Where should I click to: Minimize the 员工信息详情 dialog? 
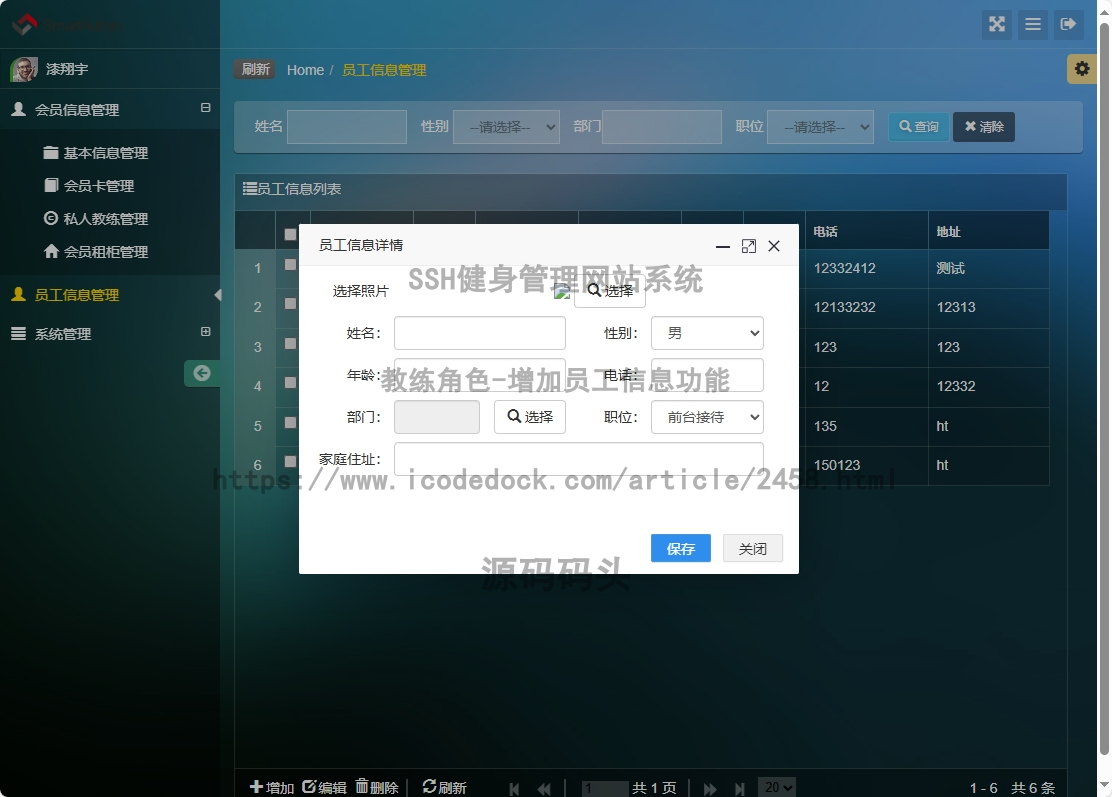pos(723,246)
